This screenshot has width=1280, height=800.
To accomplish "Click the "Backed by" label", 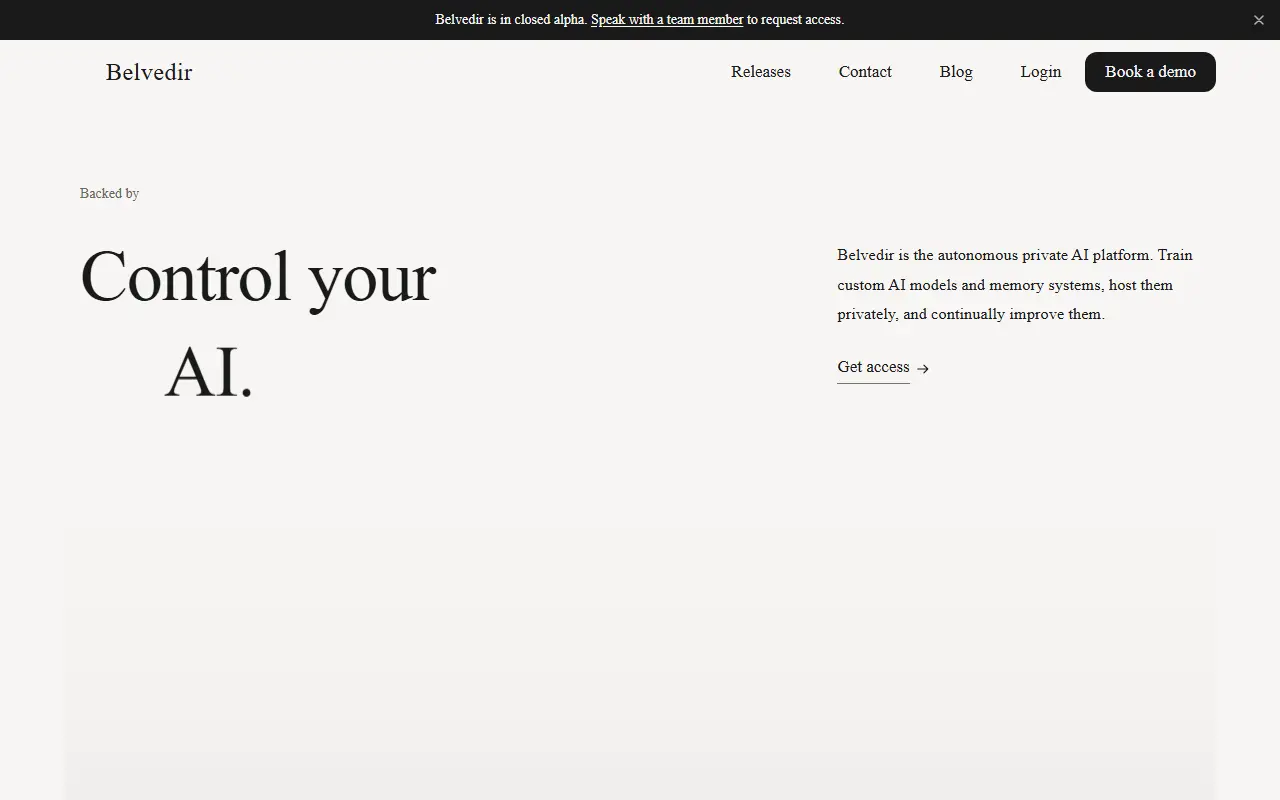I will (x=109, y=193).
